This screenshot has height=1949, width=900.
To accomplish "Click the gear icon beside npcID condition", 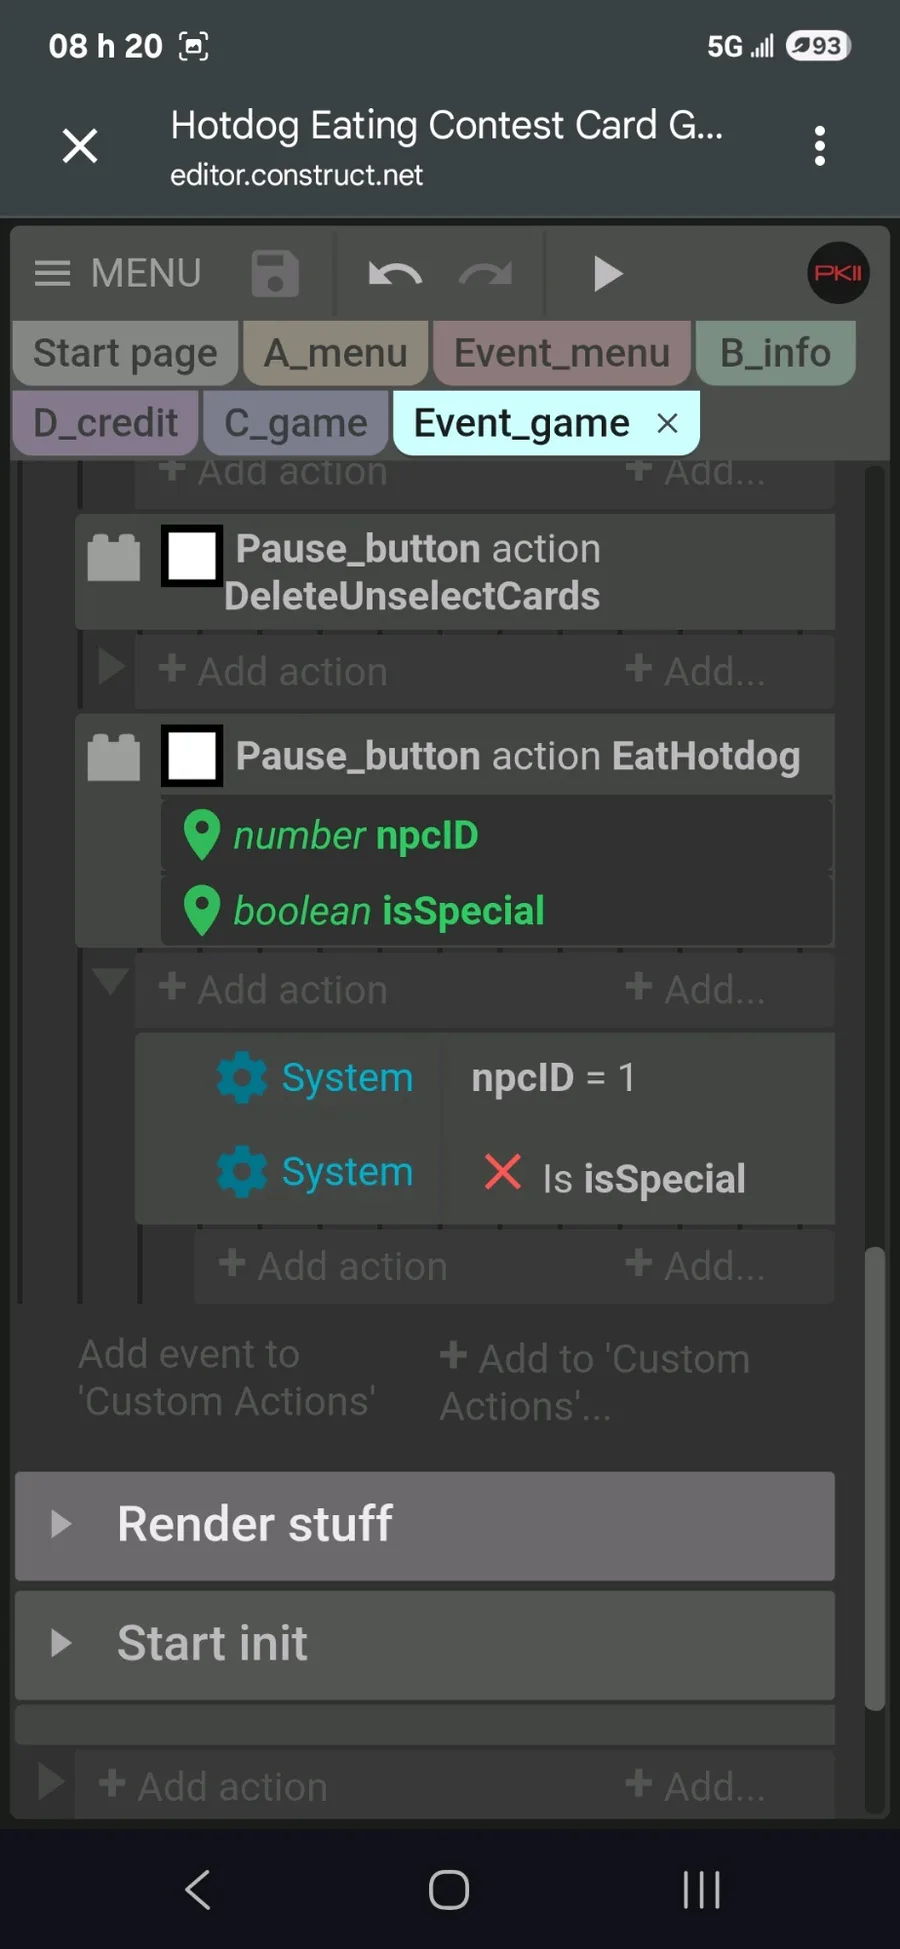I will point(242,1078).
